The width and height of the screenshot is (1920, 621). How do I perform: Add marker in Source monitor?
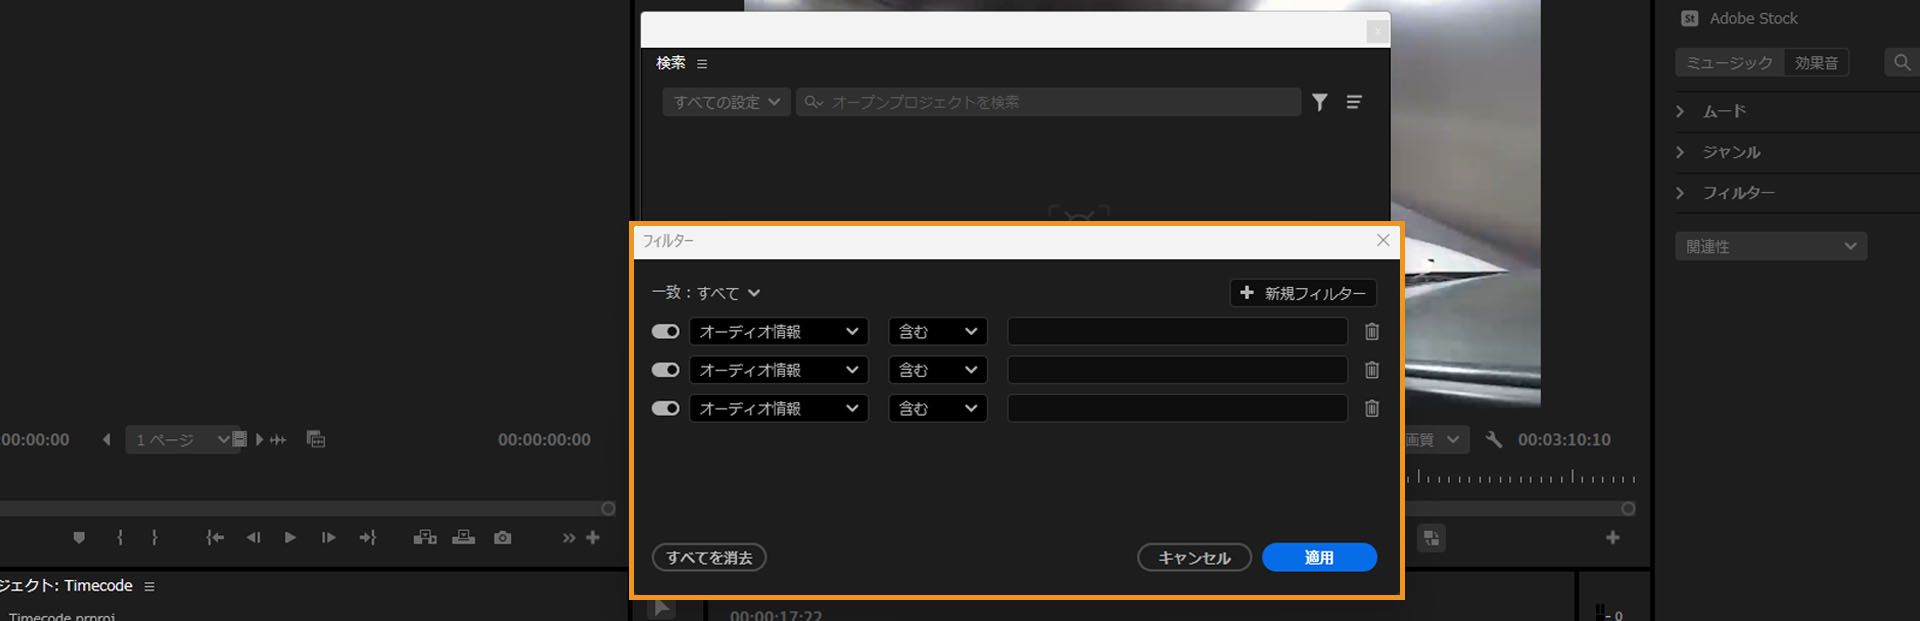(x=79, y=538)
